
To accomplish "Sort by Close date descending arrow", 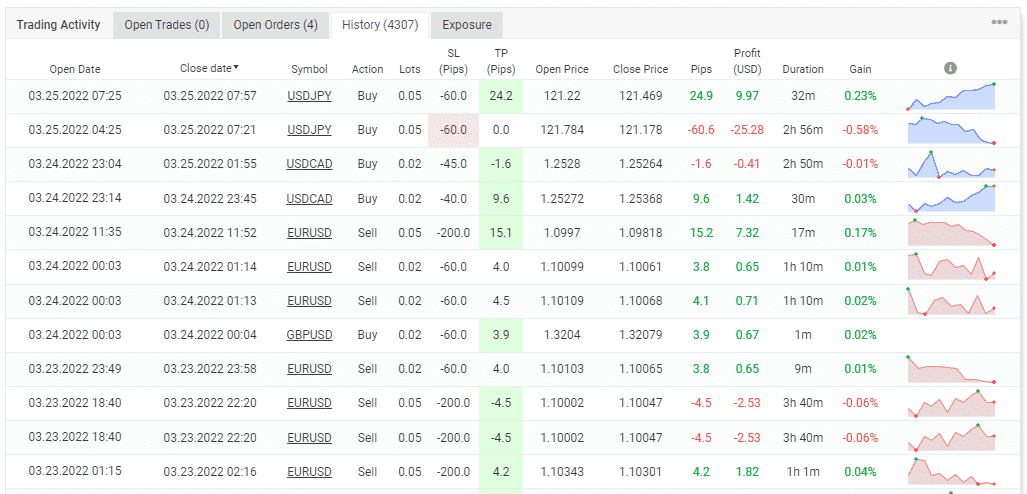I will pos(236,67).
